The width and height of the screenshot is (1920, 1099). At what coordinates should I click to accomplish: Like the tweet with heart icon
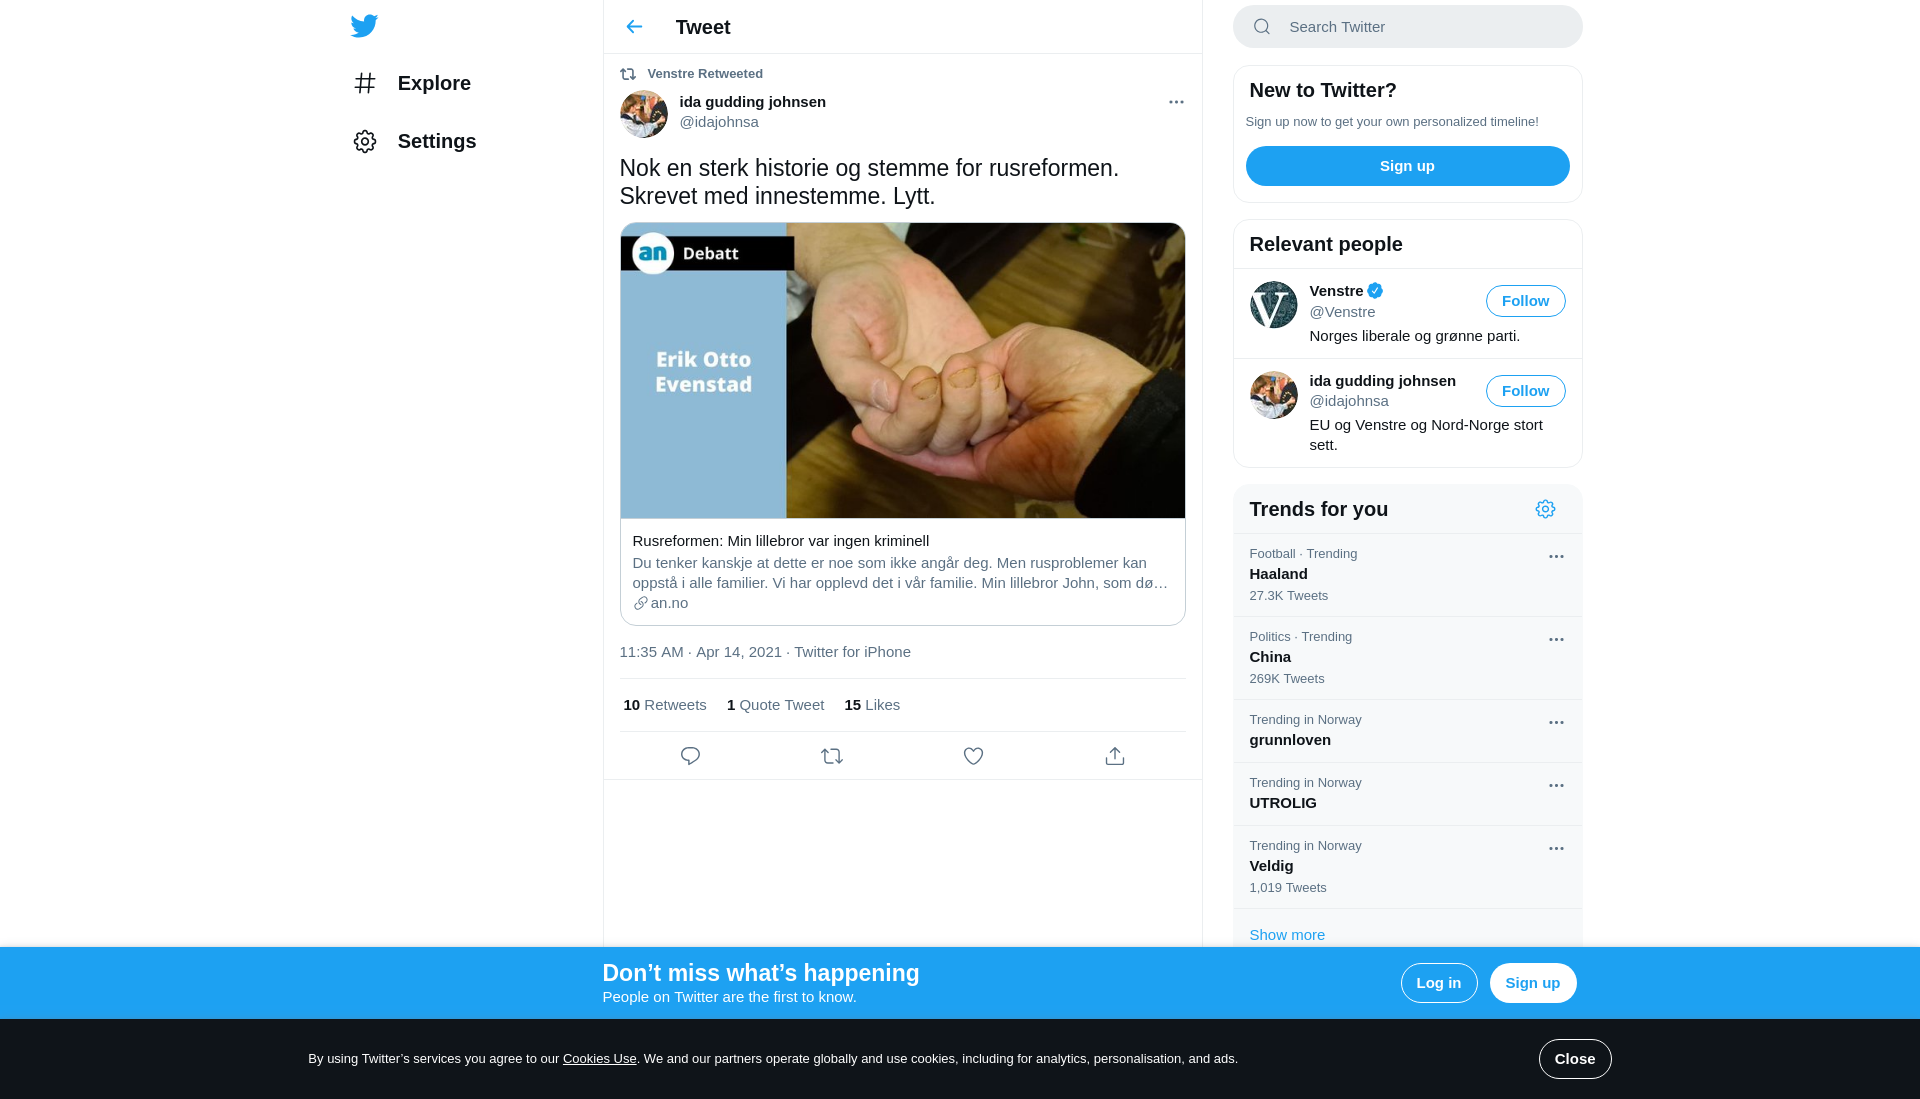pyautogui.click(x=973, y=756)
